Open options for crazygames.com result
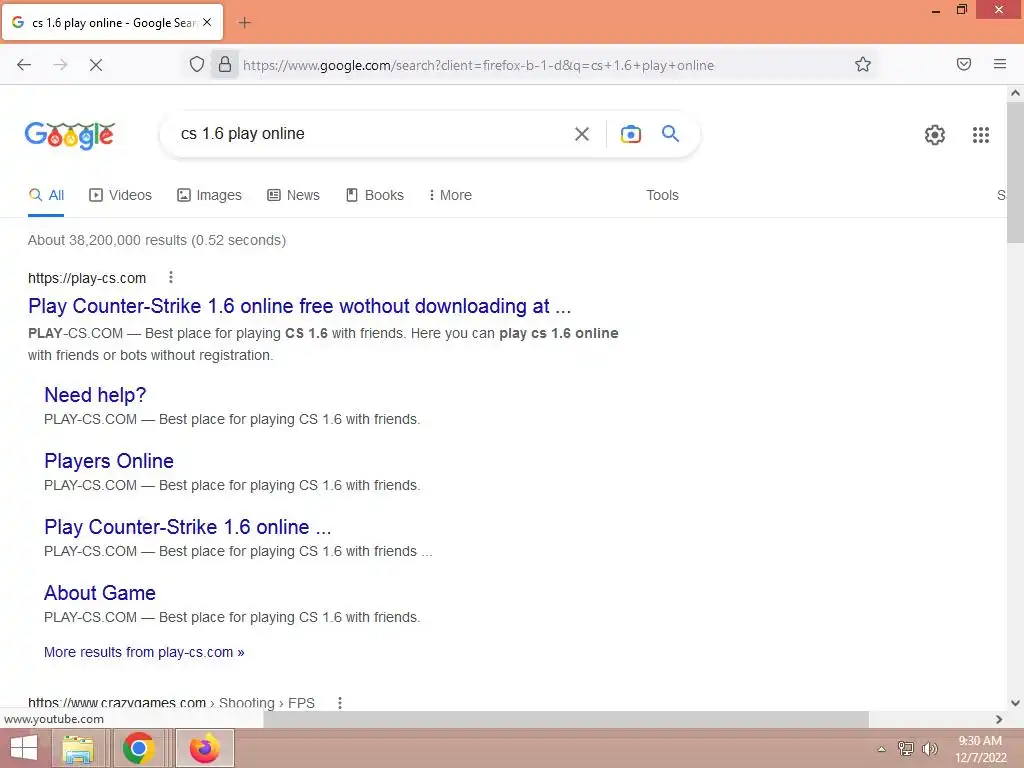Screen dimensions: 1024x768 click(340, 703)
